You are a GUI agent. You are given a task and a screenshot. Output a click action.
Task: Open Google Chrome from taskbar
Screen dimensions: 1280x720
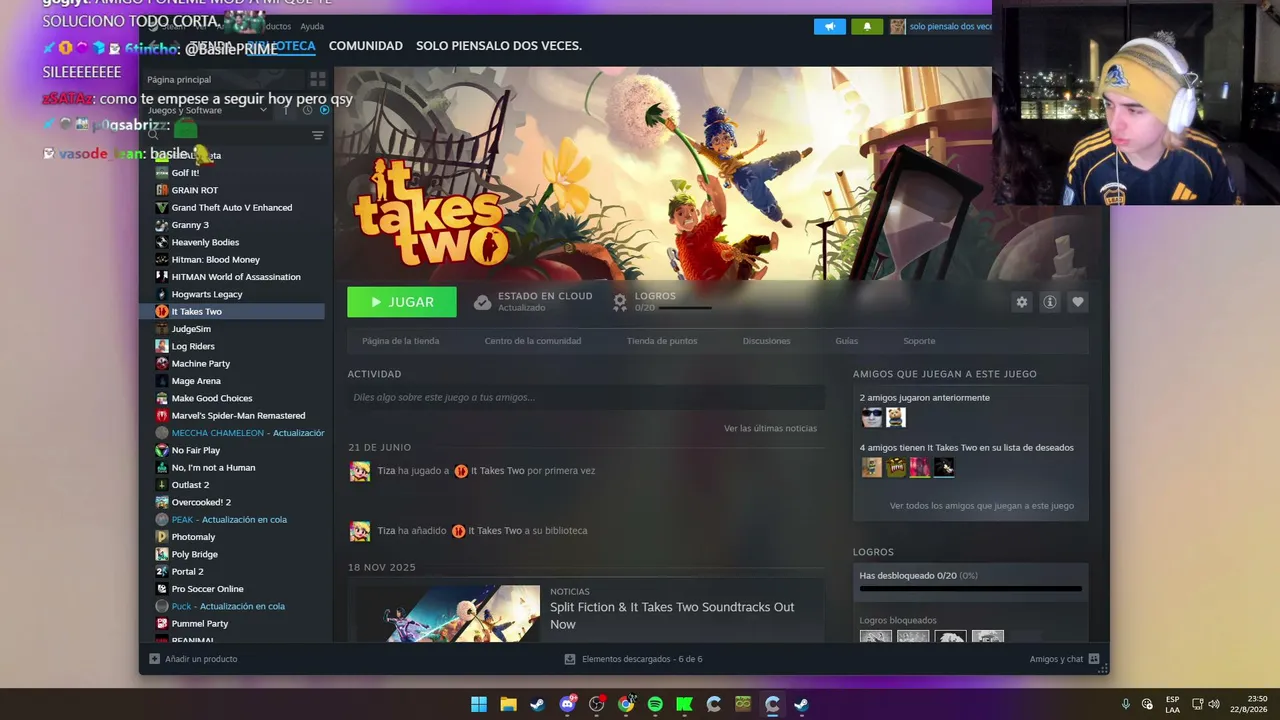626,704
